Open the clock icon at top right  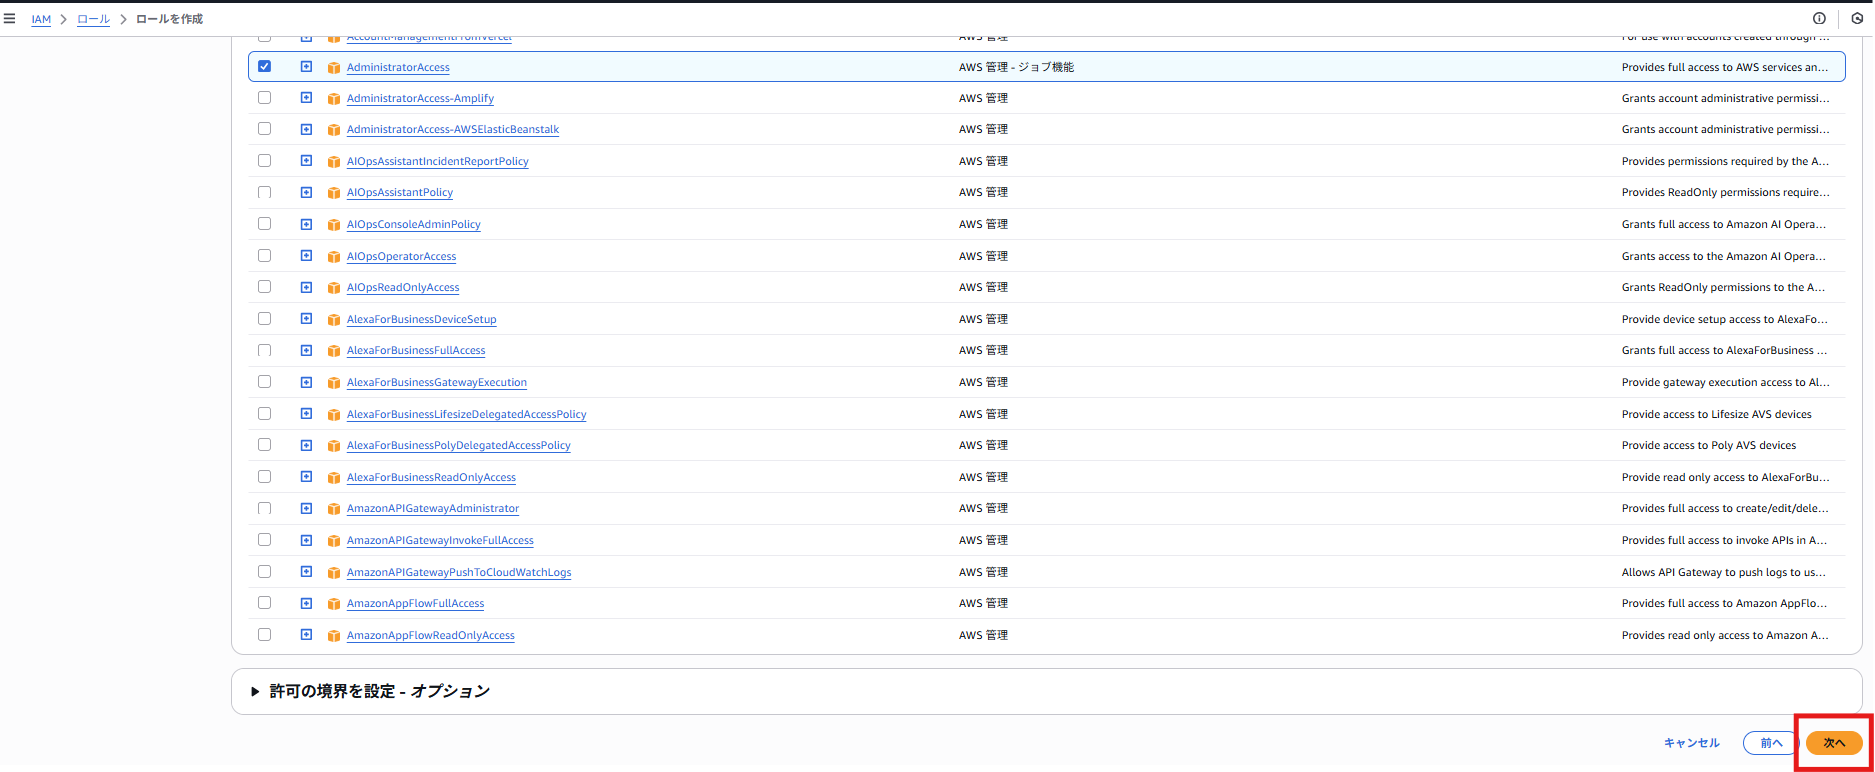[1857, 18]
